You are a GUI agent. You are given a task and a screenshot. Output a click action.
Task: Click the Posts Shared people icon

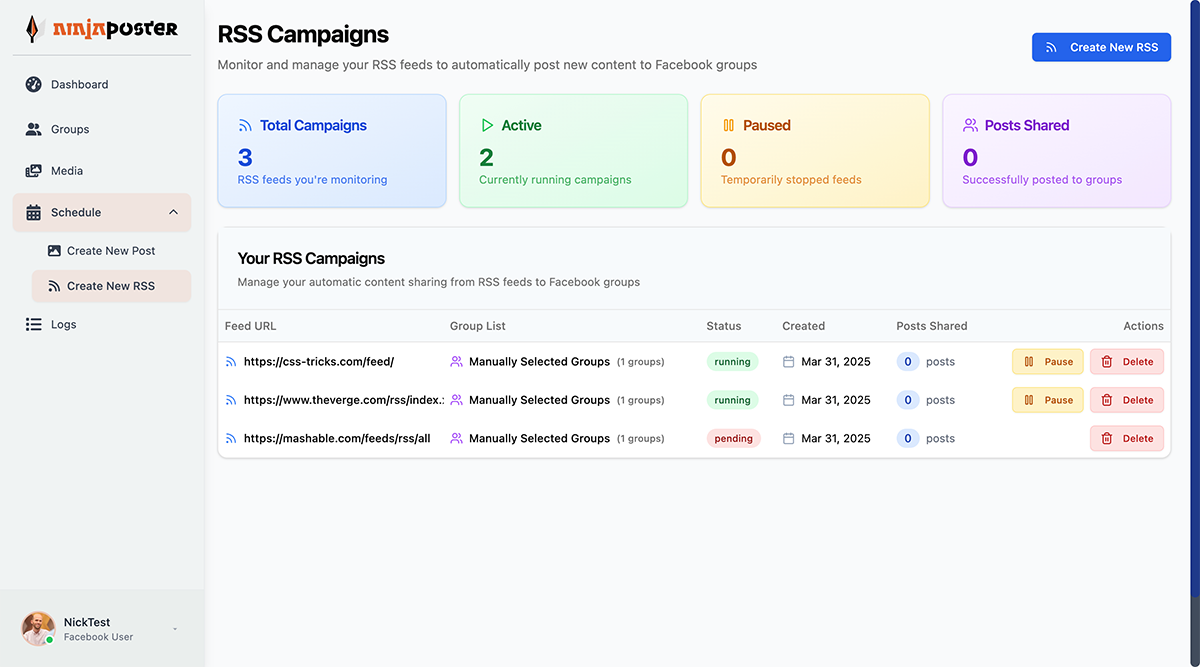point(970,126)
